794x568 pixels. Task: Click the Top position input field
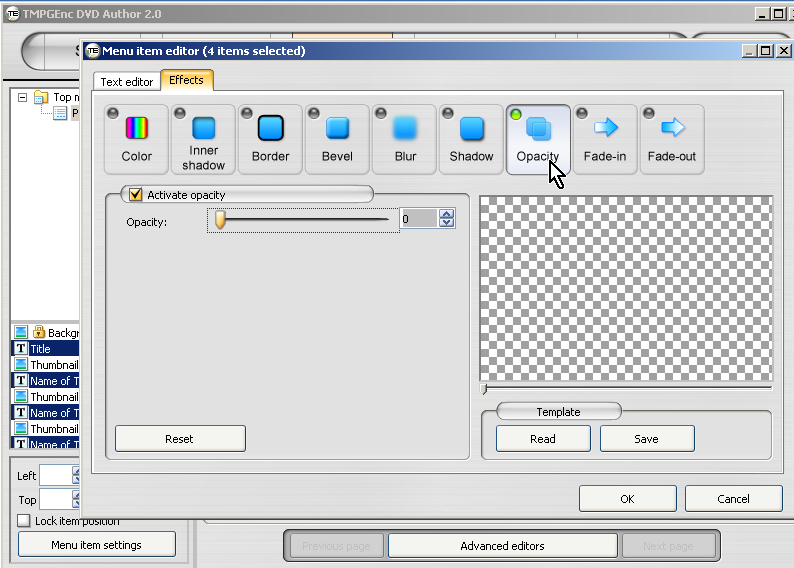pos(56,499)
